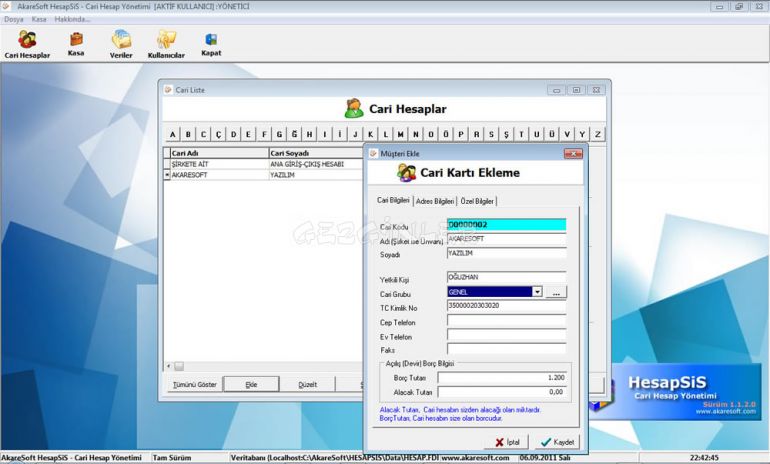770x464 pixels.
Task: Click the 06.09.2011 Salı date in status bar
Action: [x=545, y=458]
